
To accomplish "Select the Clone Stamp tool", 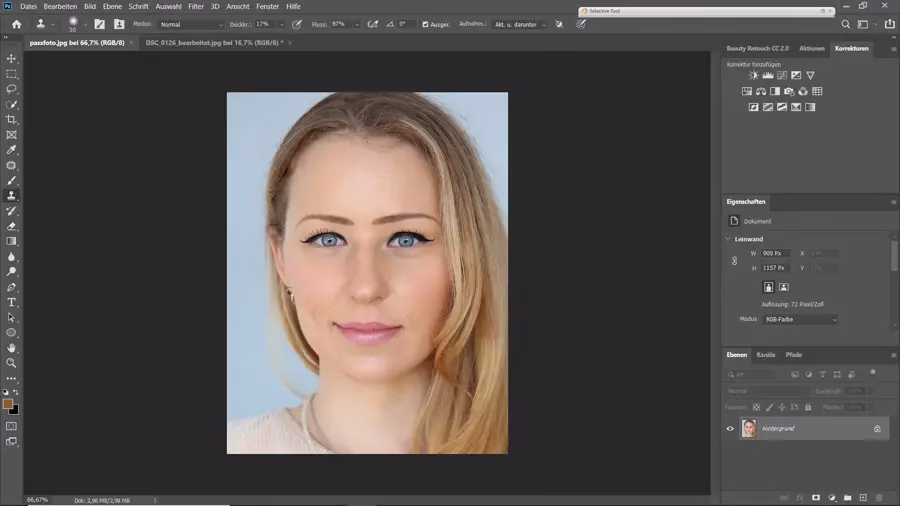I will pos(12,196).
